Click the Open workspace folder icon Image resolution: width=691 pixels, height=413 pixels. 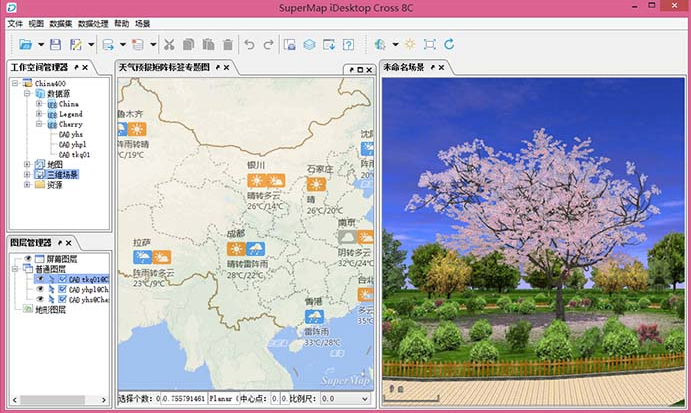26,44
